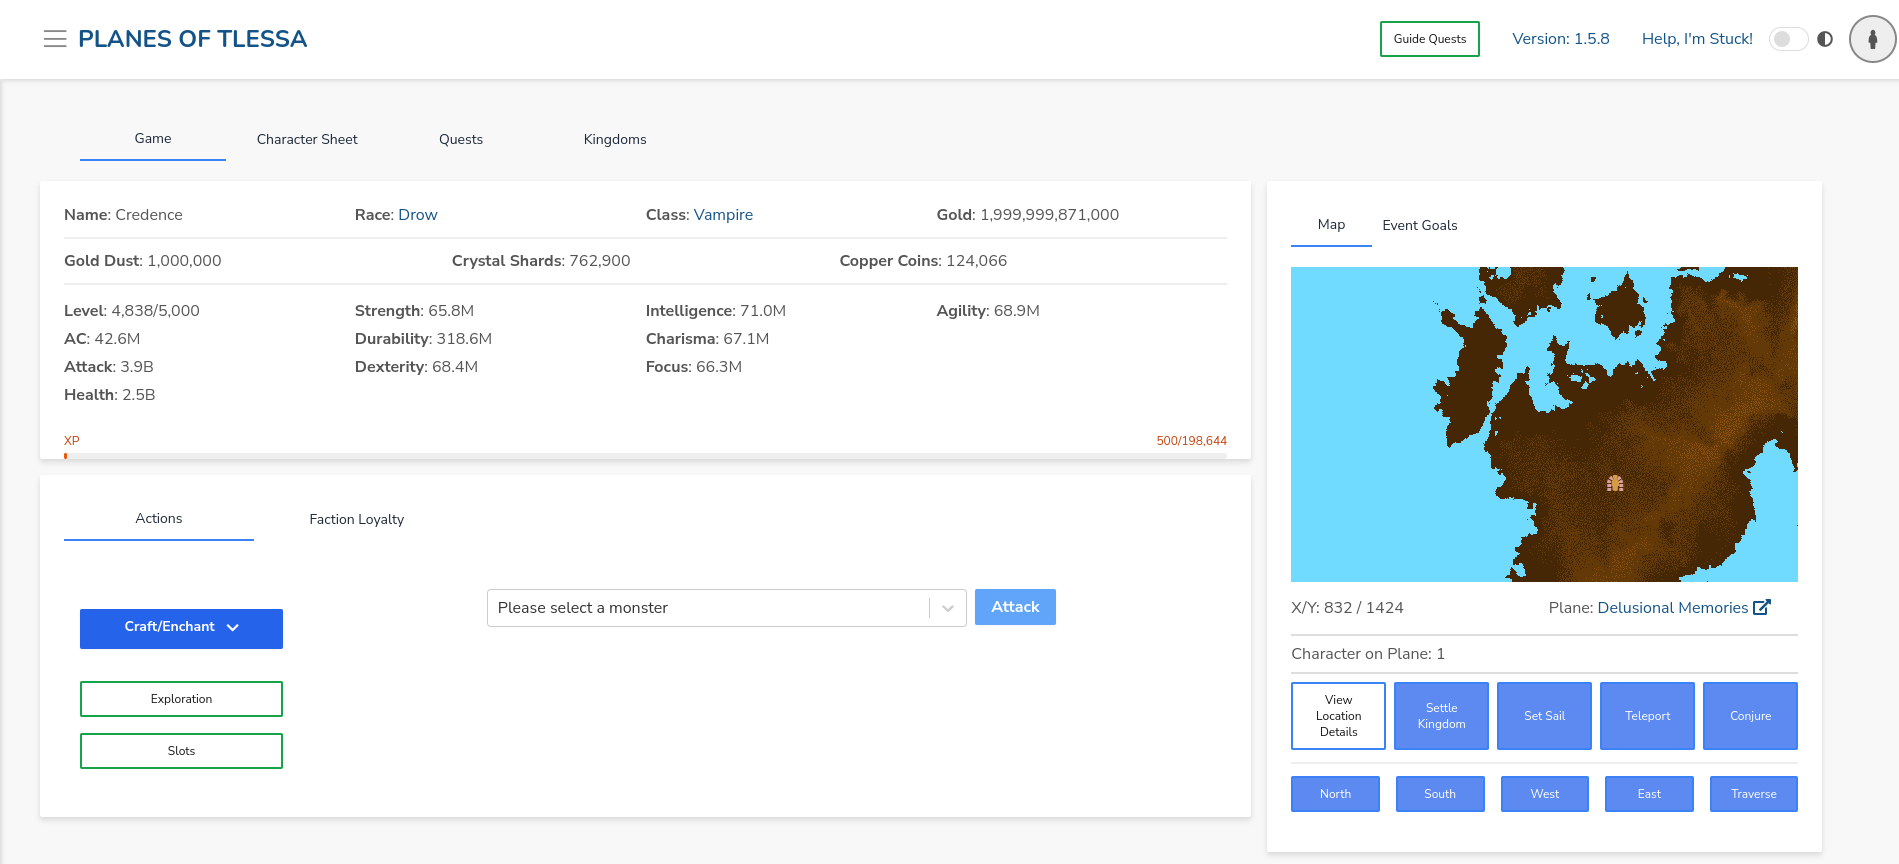Click the Teleport button
The height and width of the screenshot is (864, 1899).
click(1647, 716)
